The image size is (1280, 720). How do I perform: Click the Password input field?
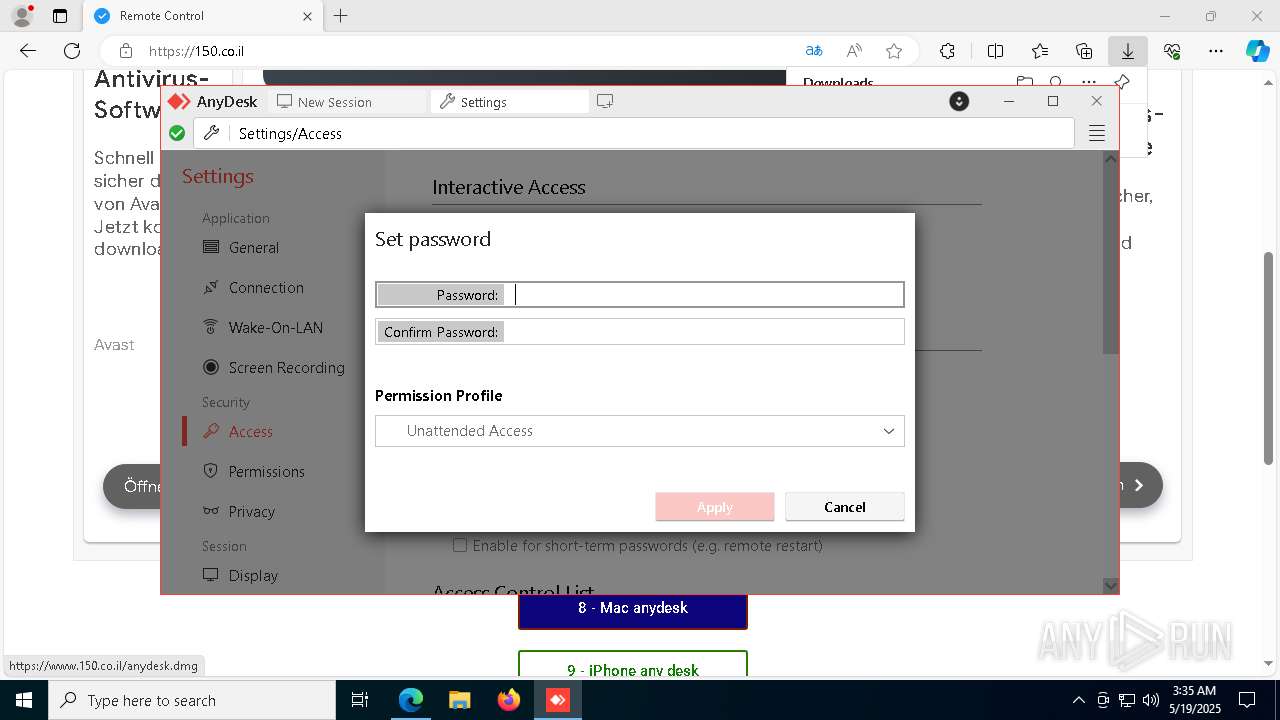point(640,295)
